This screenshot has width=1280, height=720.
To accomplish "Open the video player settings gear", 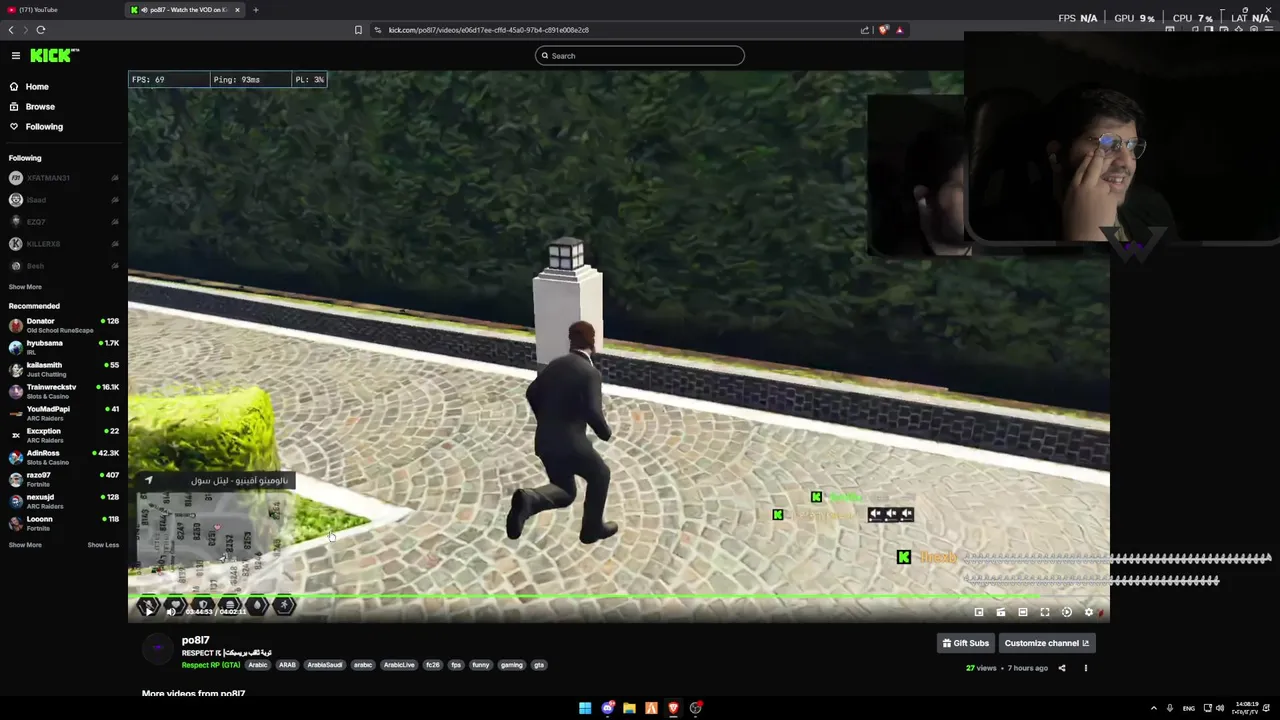I will point(1089,612).
